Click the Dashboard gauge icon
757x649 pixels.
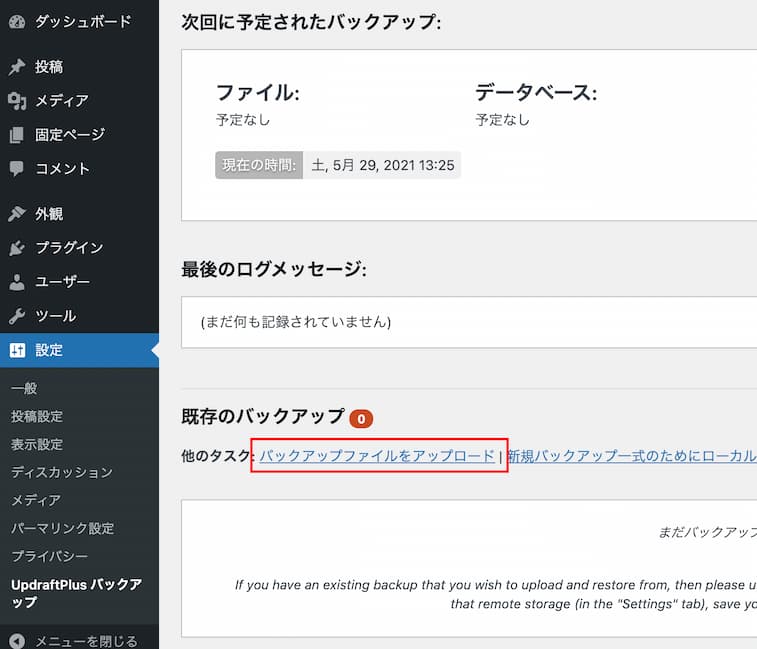17,21
